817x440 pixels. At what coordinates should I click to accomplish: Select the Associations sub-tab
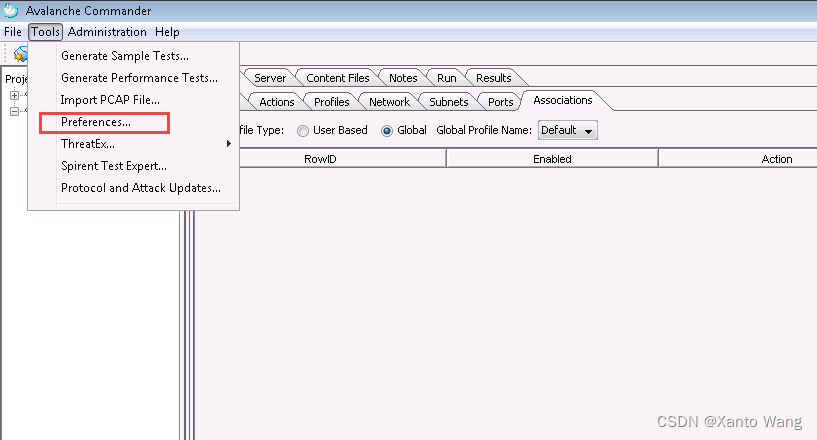click(x=563, y=100)
